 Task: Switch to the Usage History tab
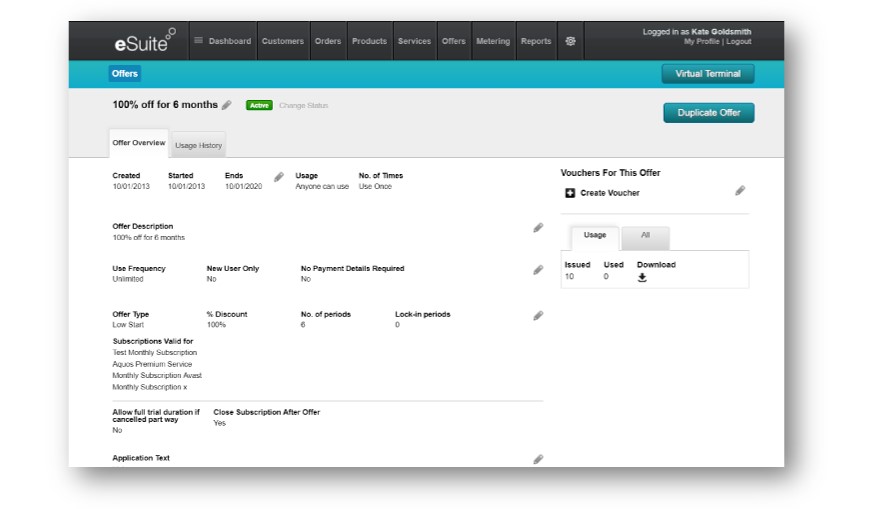(199, 146)
